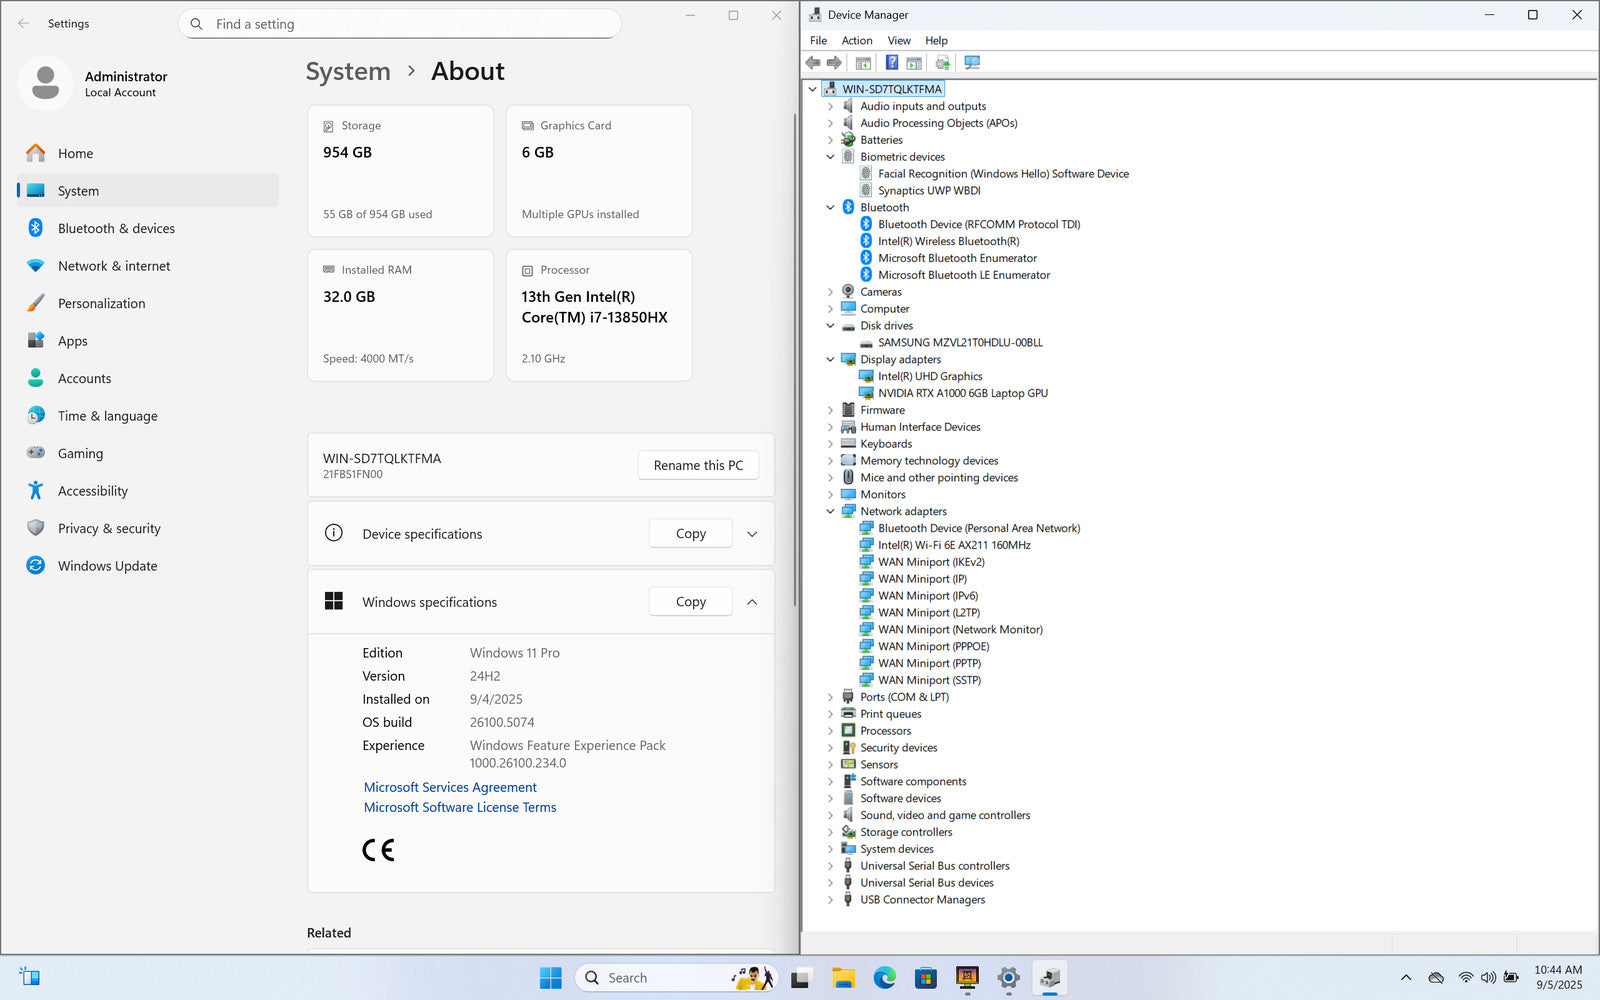
Task: Go to Windows Update in the sidebar
Action: tap(107, 566)
